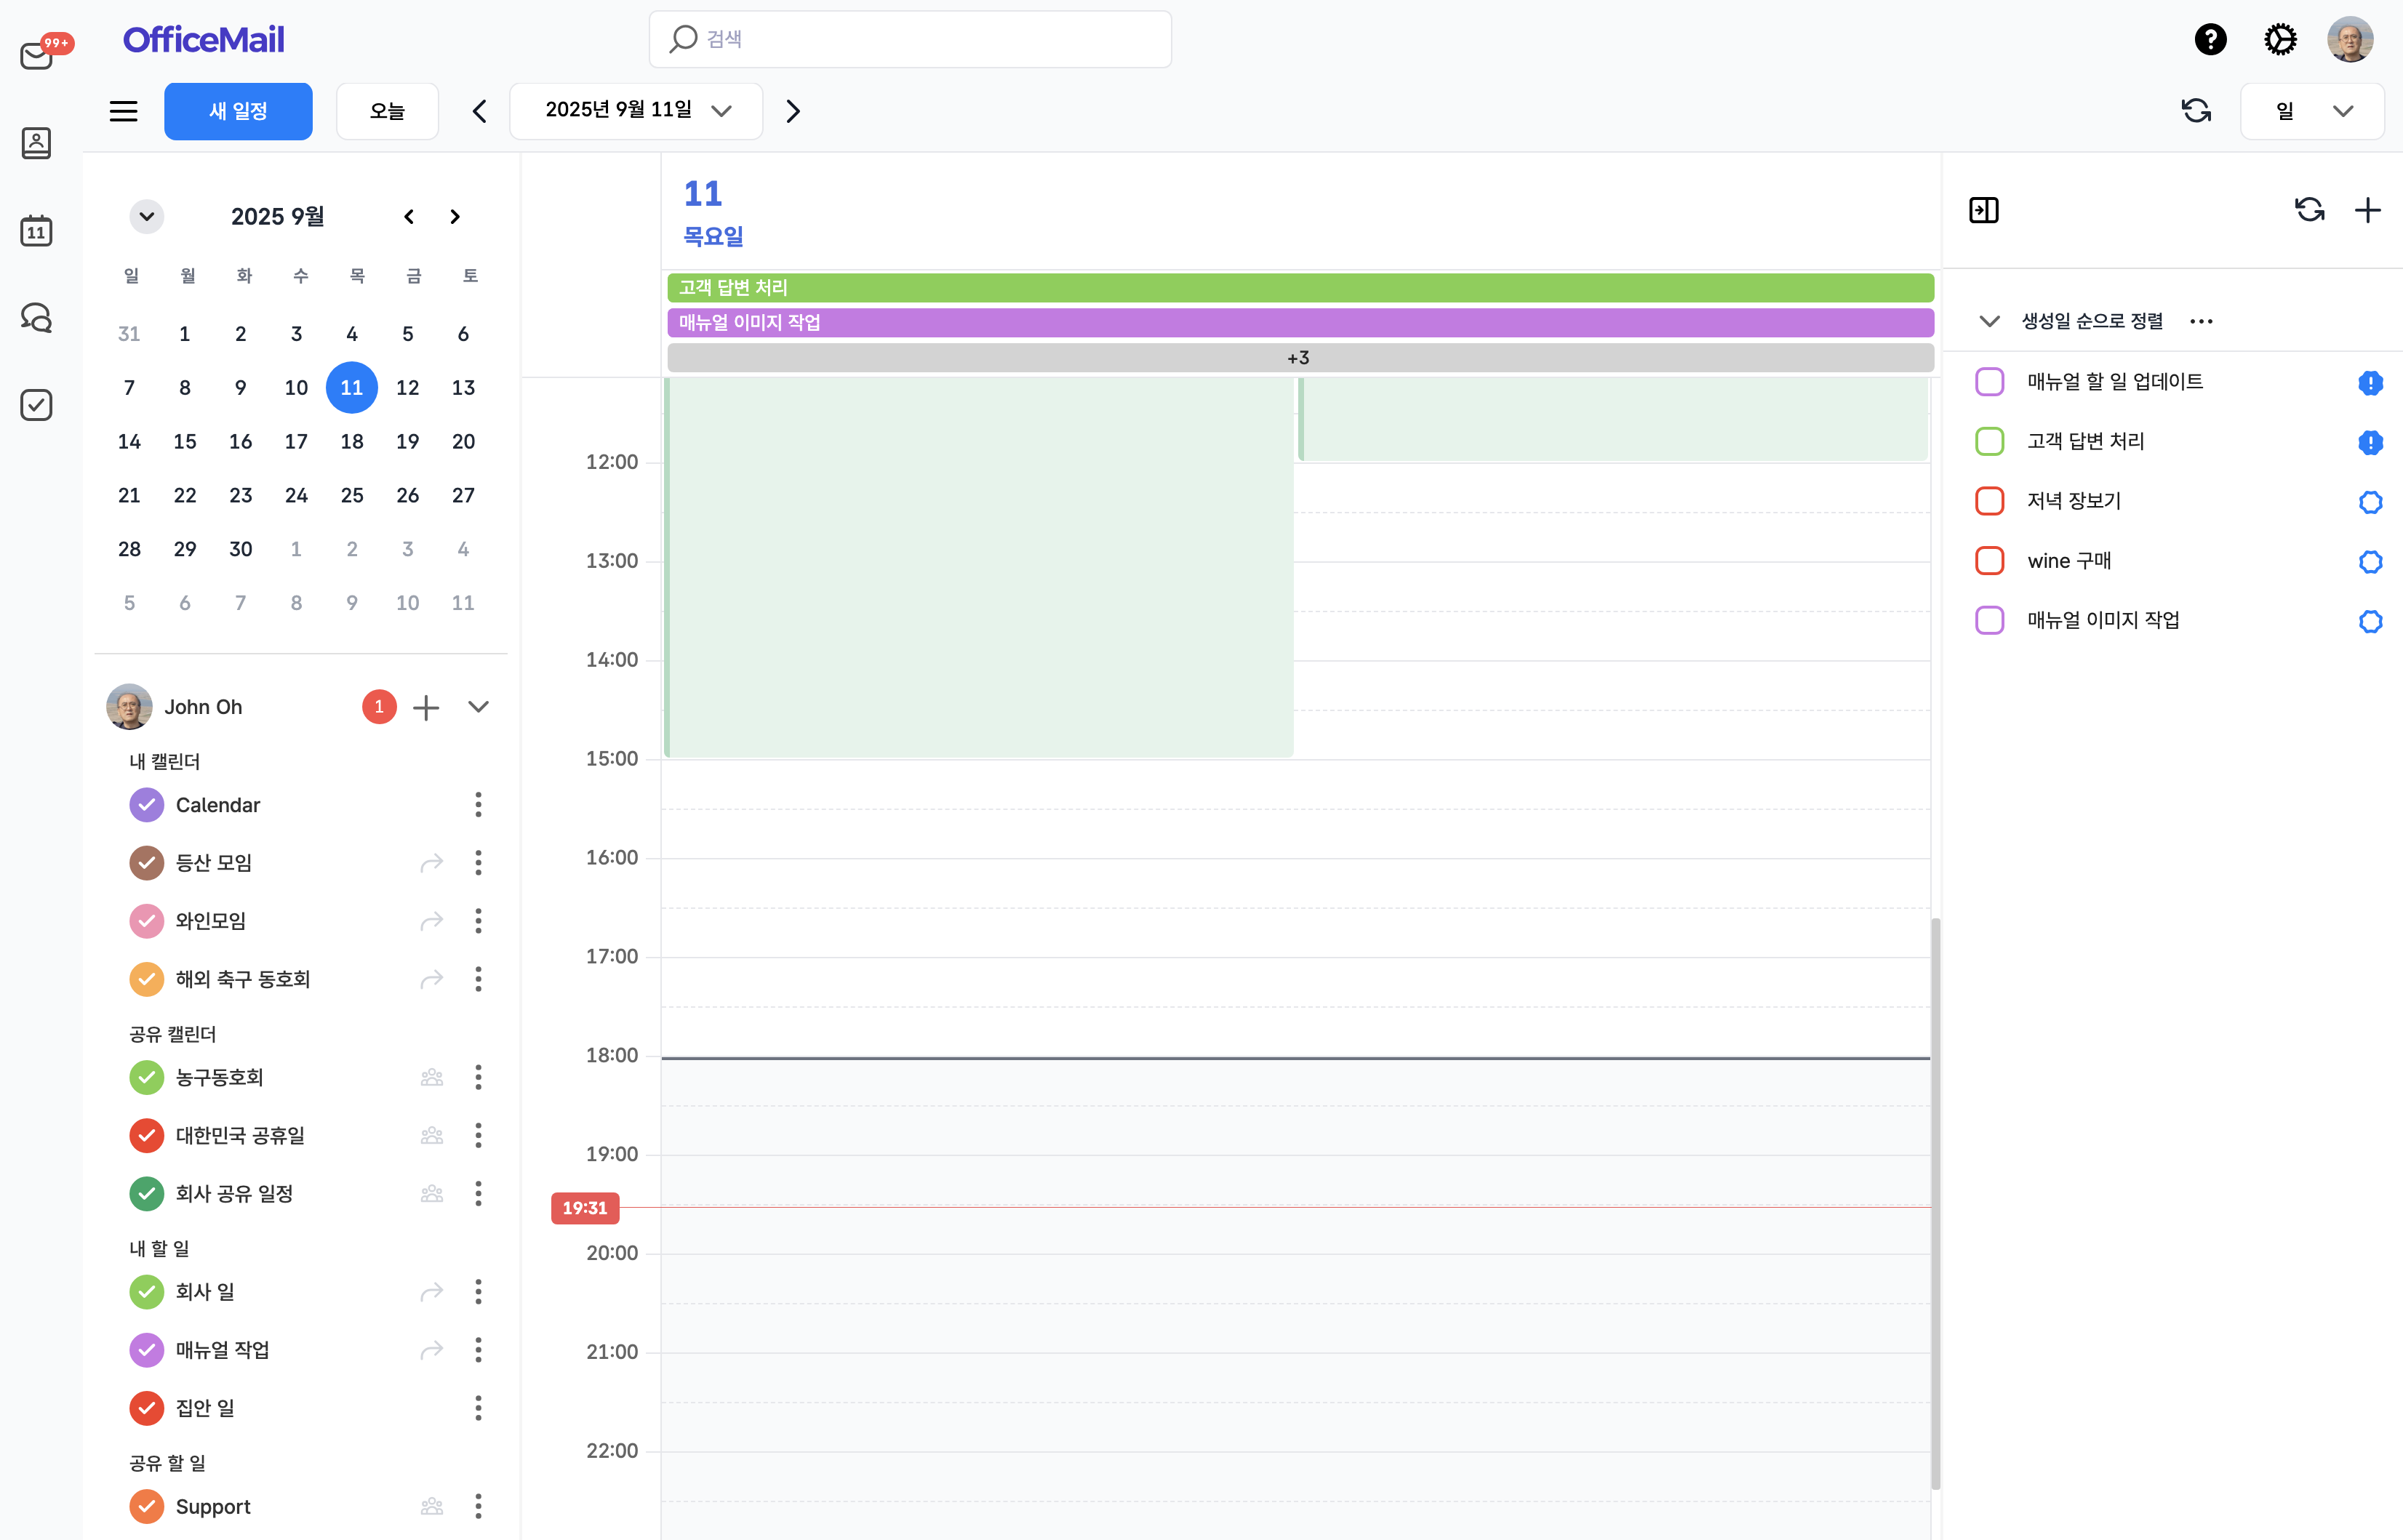The image size is (2403, 1540).
Task: Click the 검색 search field
Action: pyautogui.click(x=910, y=39)
